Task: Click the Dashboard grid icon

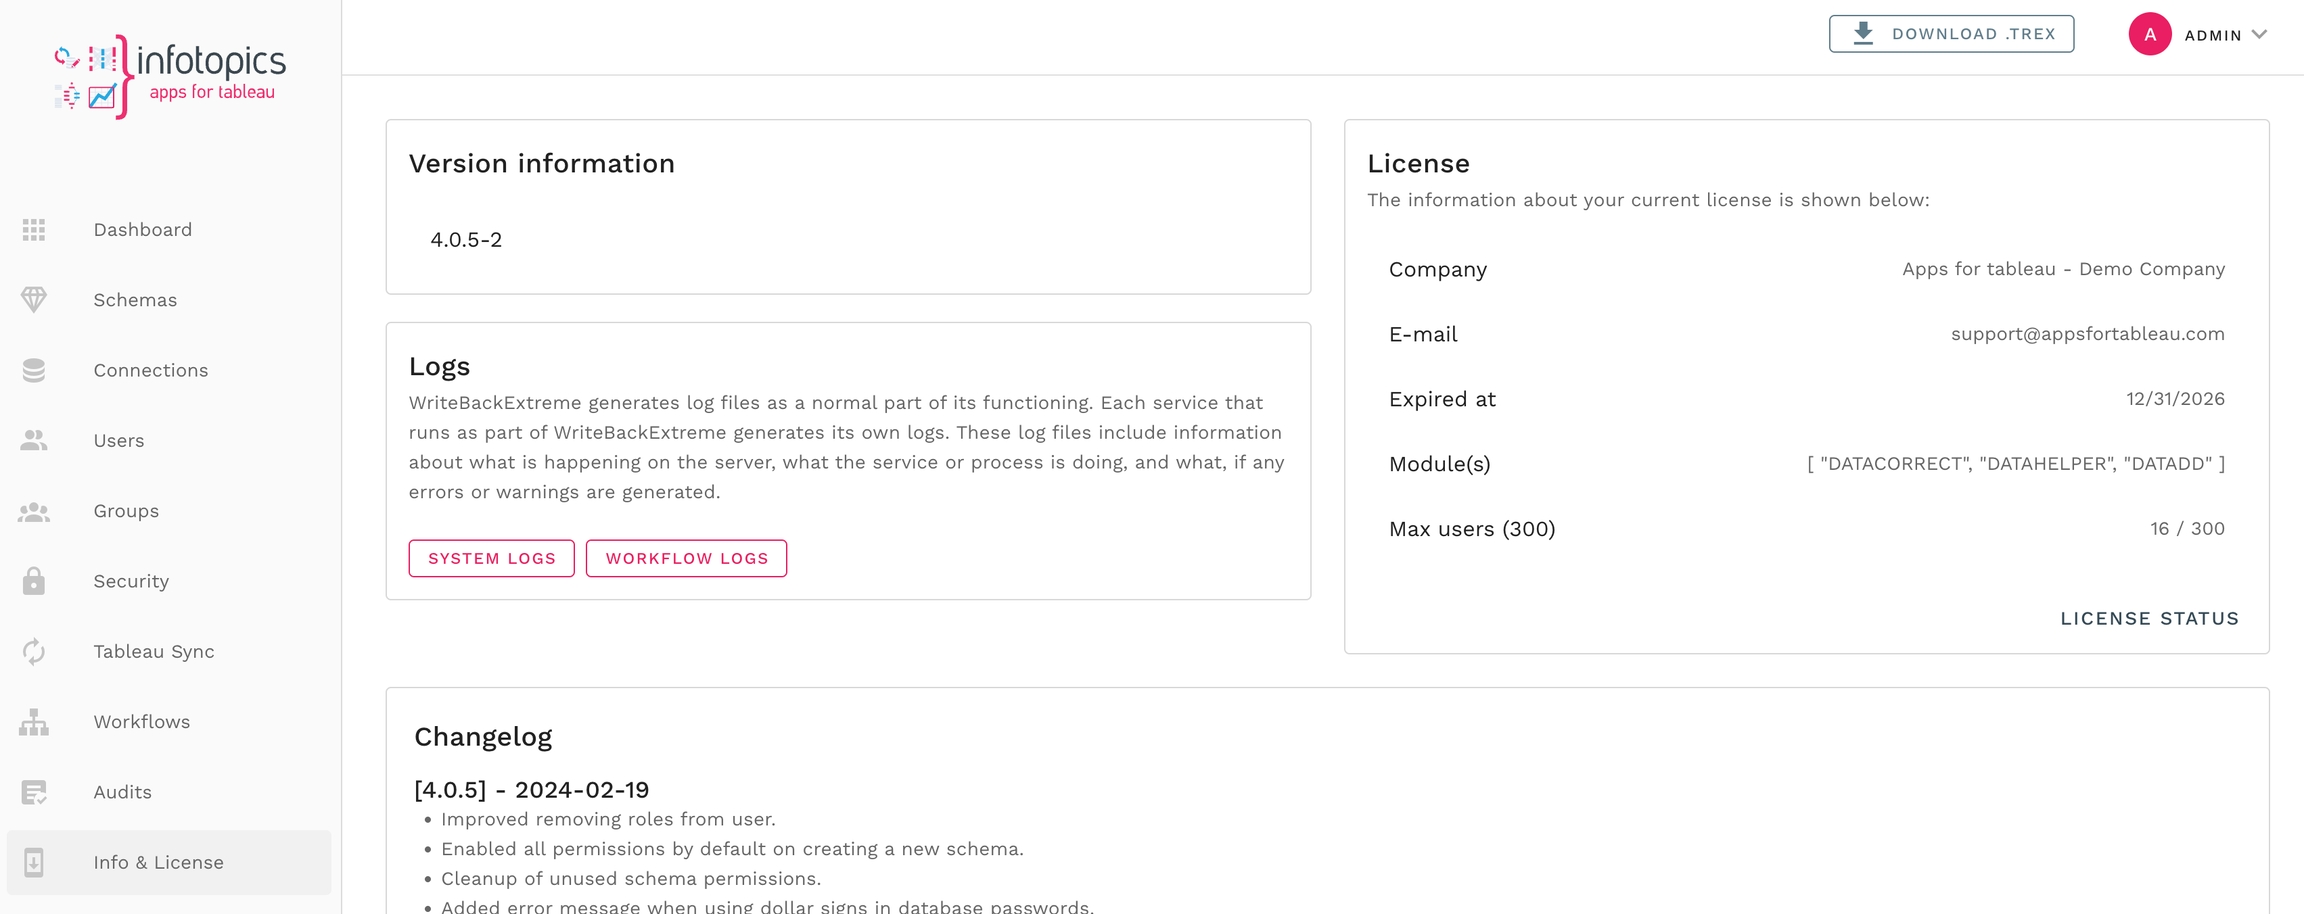Action: (34, 230)
